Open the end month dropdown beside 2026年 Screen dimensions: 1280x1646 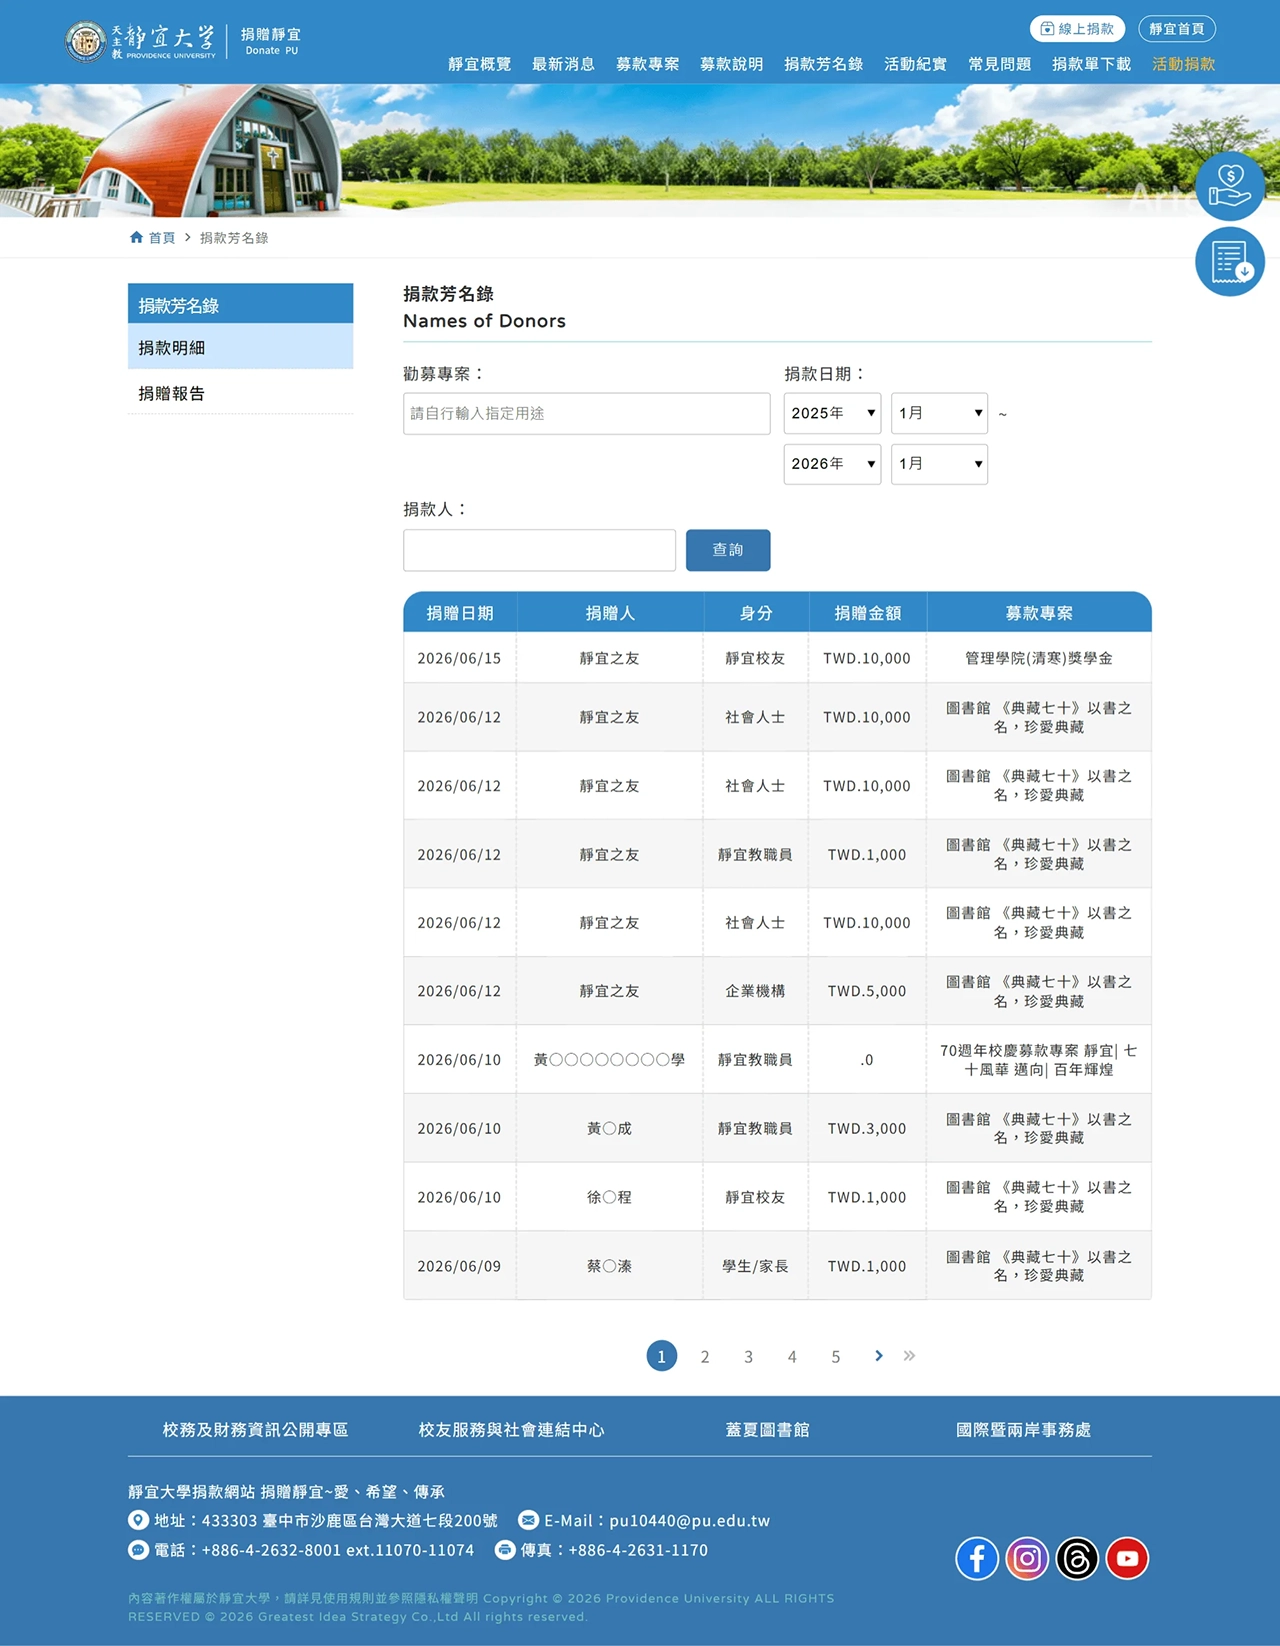939,464
